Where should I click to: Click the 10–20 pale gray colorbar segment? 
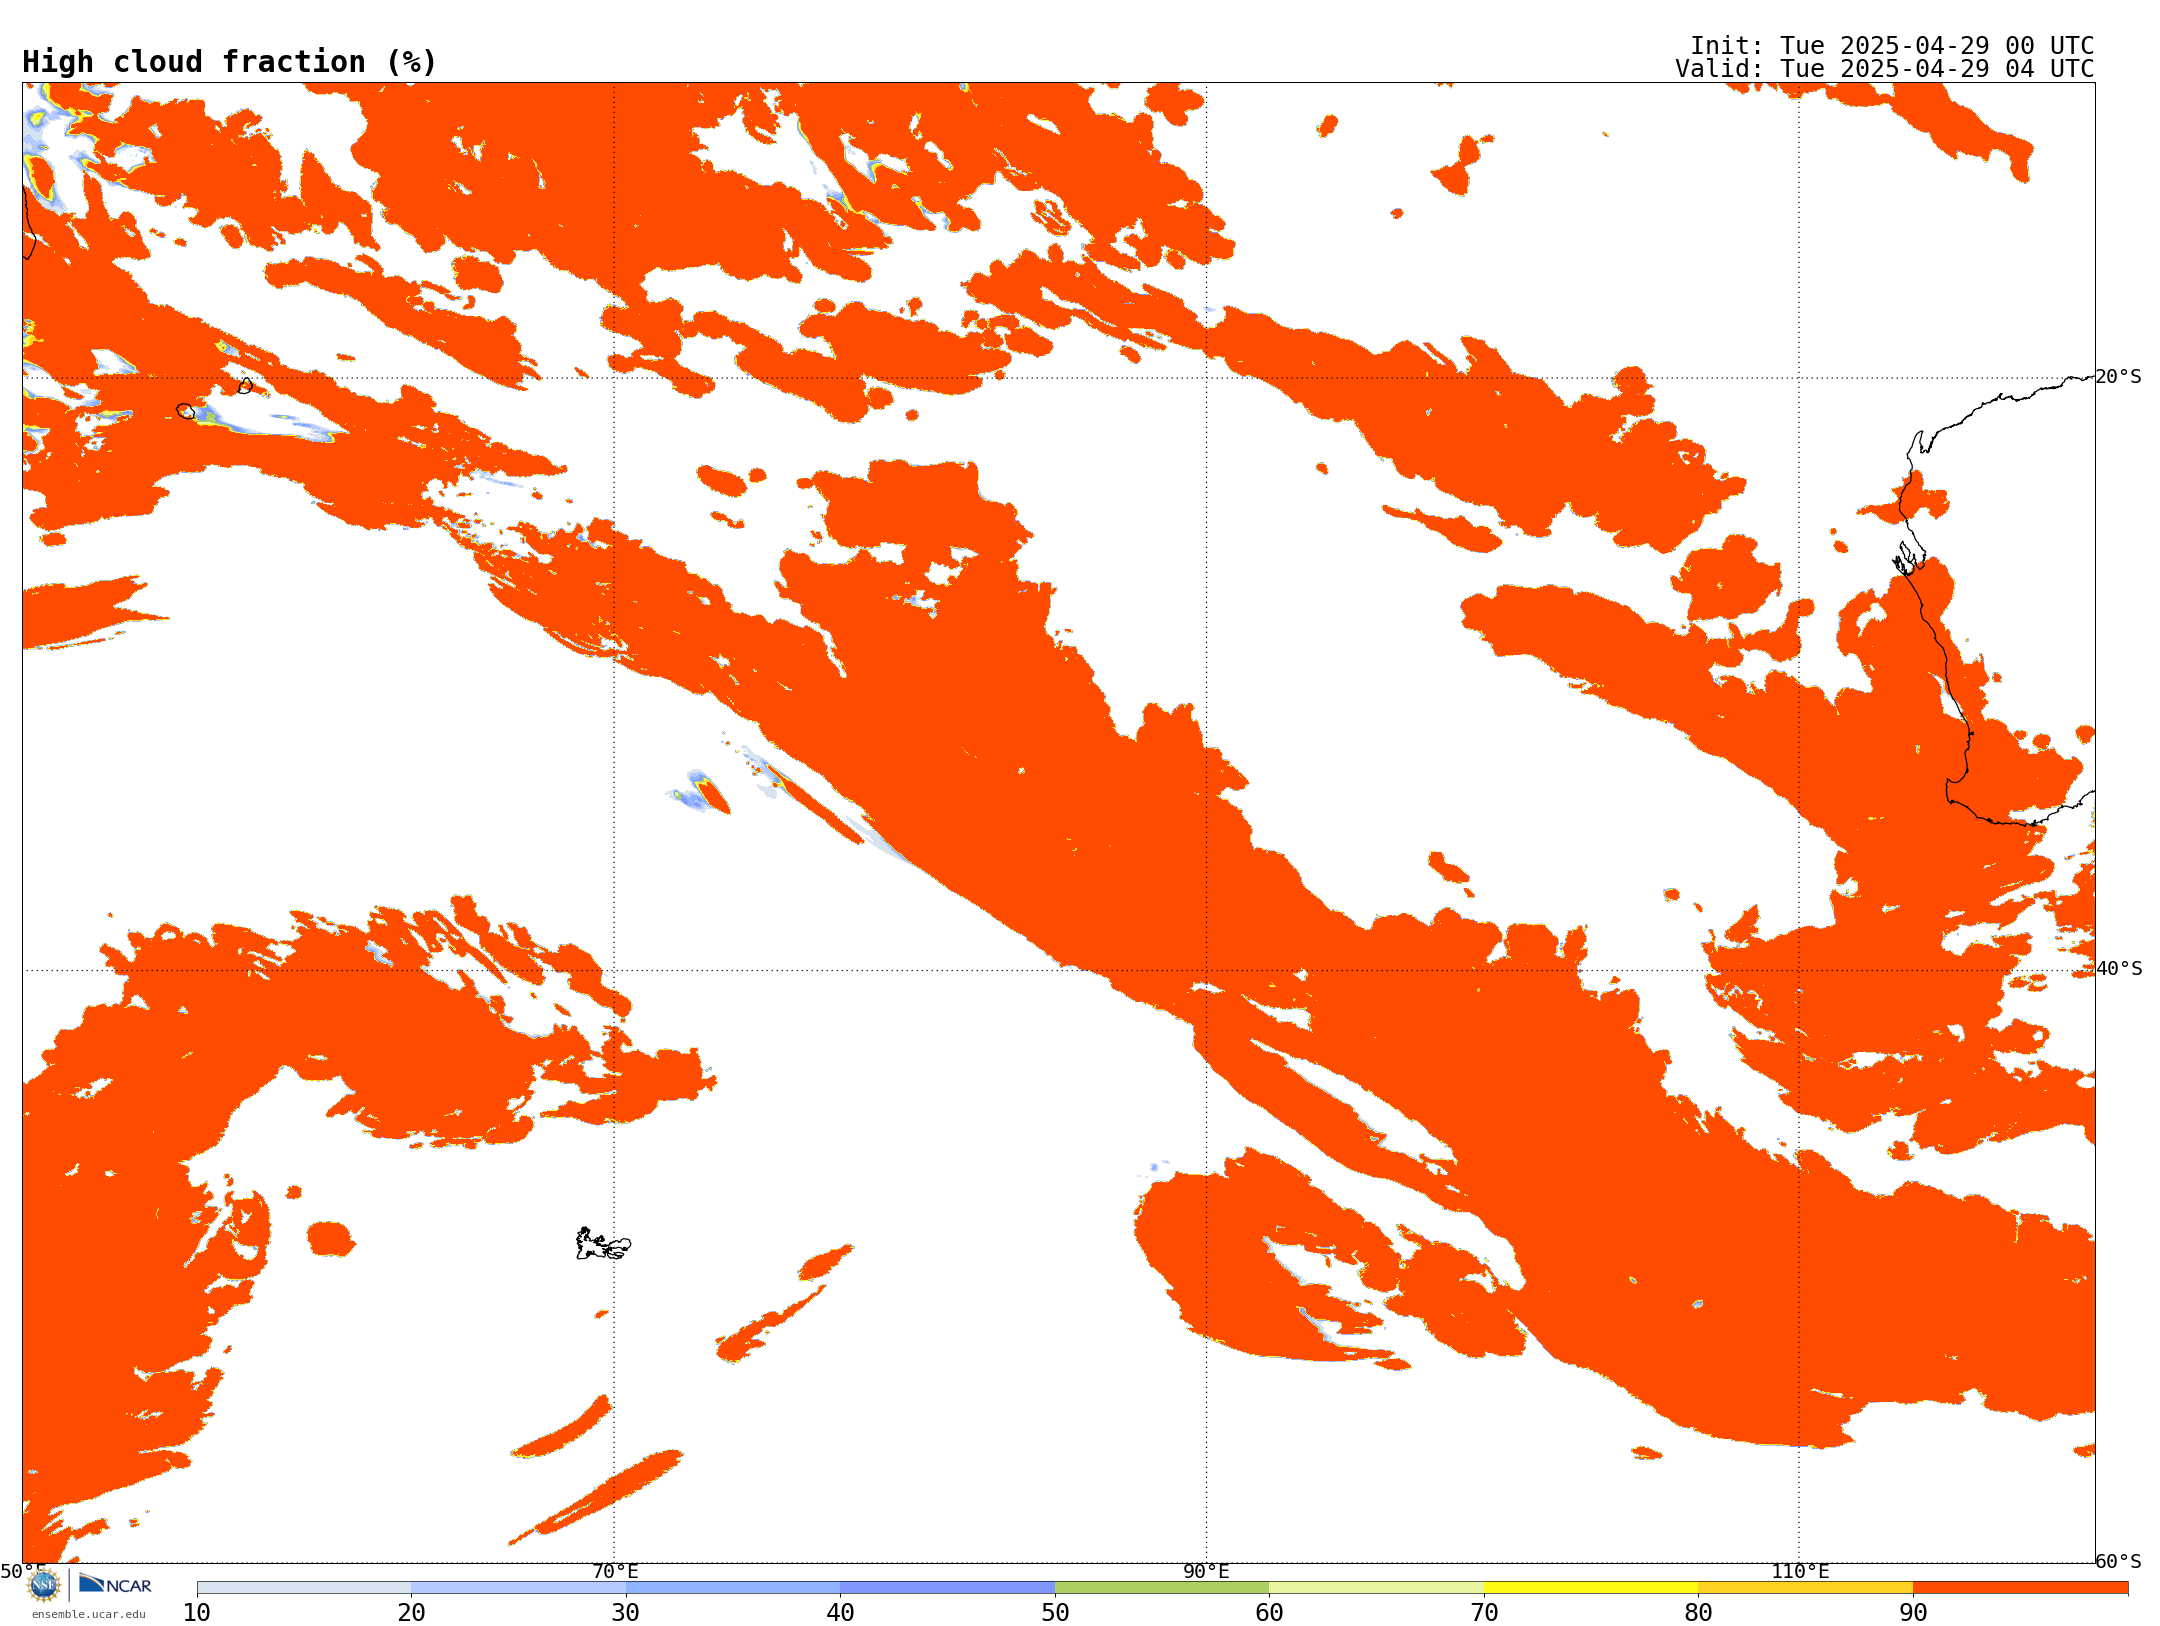304,1588
